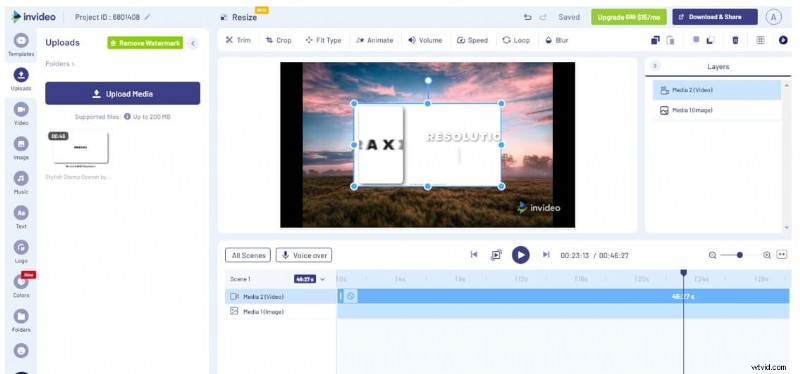This screenshot has height=374, width=800.
Task: Open the Folders breadcrumb
Action: (60, 64)
